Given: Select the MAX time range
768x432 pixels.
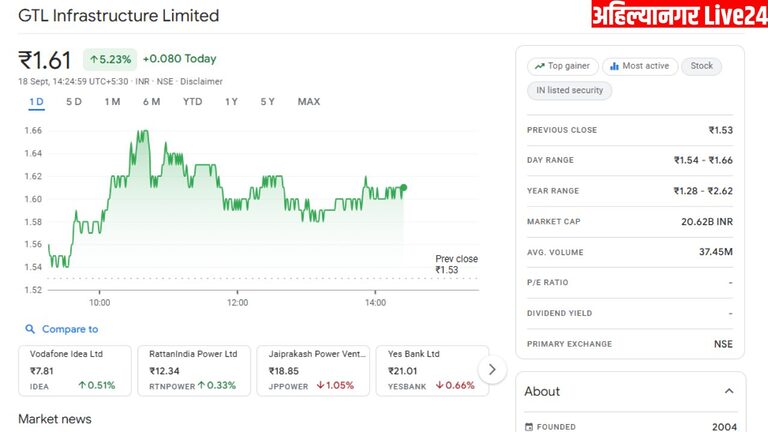Looking at the screenshot, I should pyautogui.click(x=309, y=102).
